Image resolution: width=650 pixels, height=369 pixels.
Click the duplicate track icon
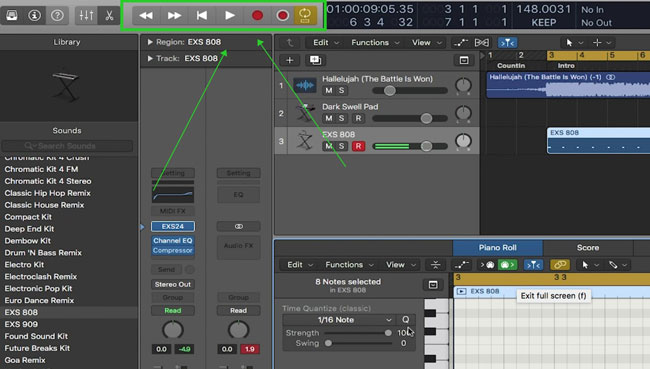(315, 61)
